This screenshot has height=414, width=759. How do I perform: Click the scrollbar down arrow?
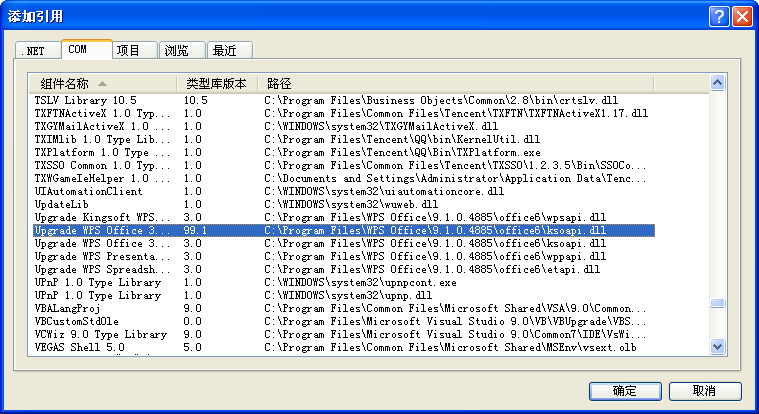click(717, 347)
